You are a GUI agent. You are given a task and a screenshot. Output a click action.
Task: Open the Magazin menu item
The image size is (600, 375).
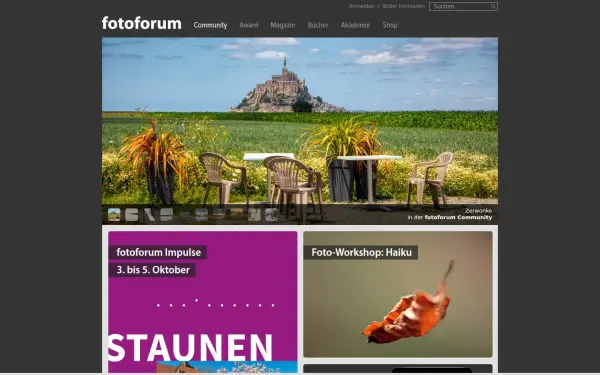283,25
